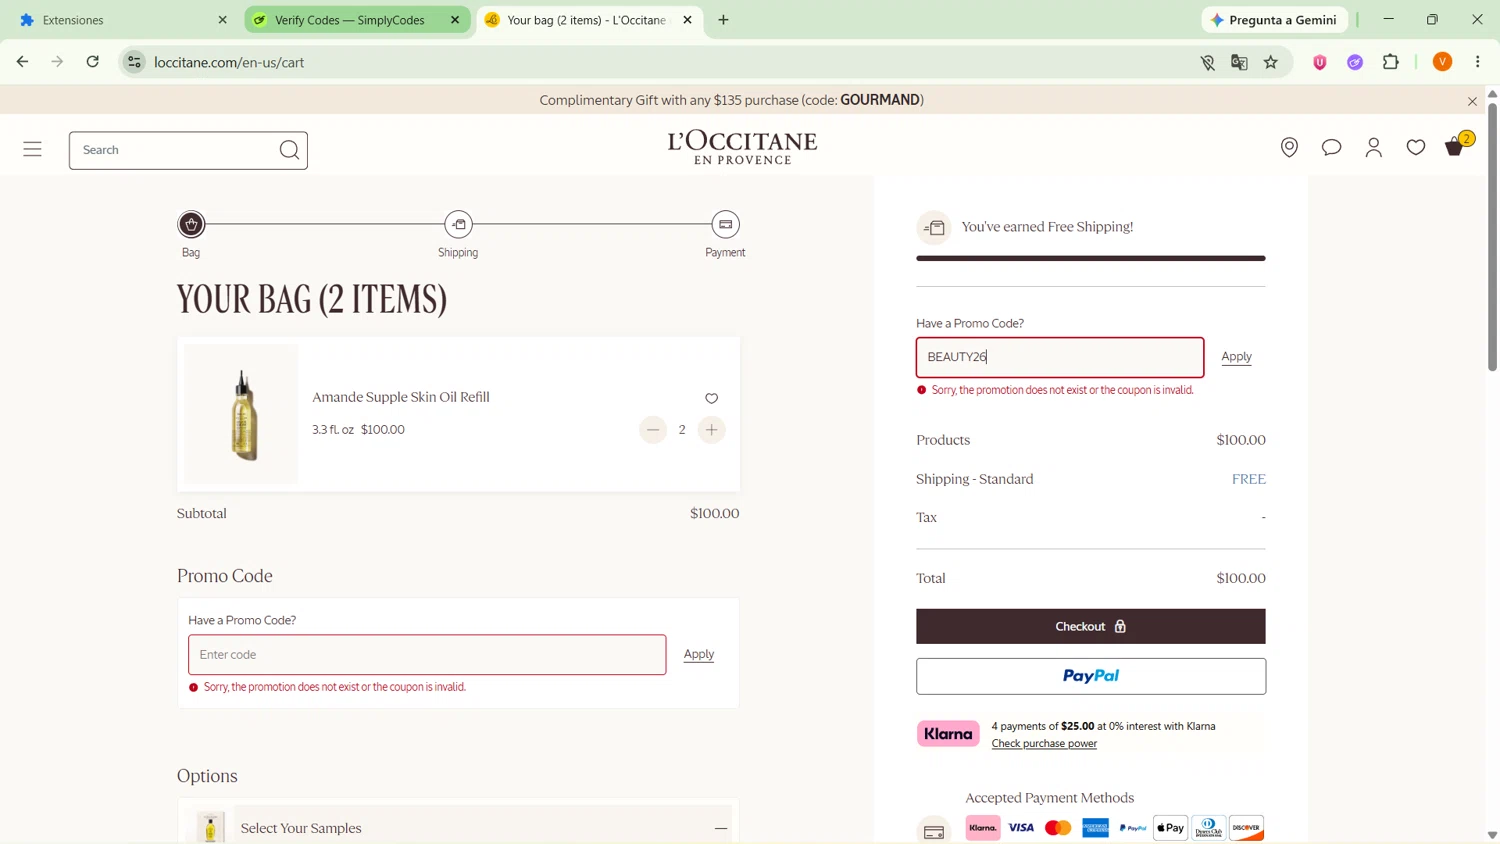Image resolution: width=1500 pixels, height=844 pixels.
Task: Open the browser extensions puzzle icon
Action: [1391, 62]
